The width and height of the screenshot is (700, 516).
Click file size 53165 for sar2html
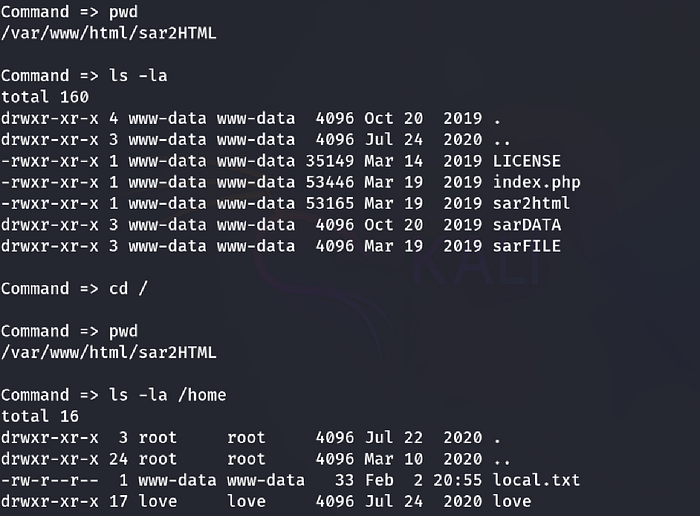[x=329, y=204]
